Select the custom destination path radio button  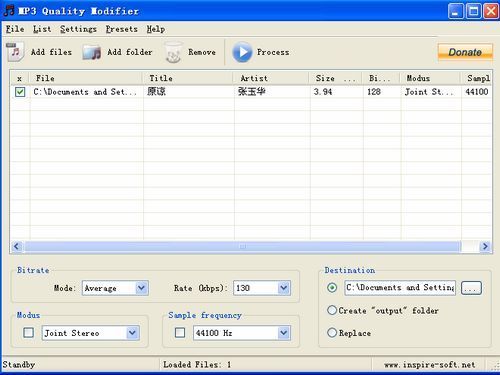(x=332, y=287)
